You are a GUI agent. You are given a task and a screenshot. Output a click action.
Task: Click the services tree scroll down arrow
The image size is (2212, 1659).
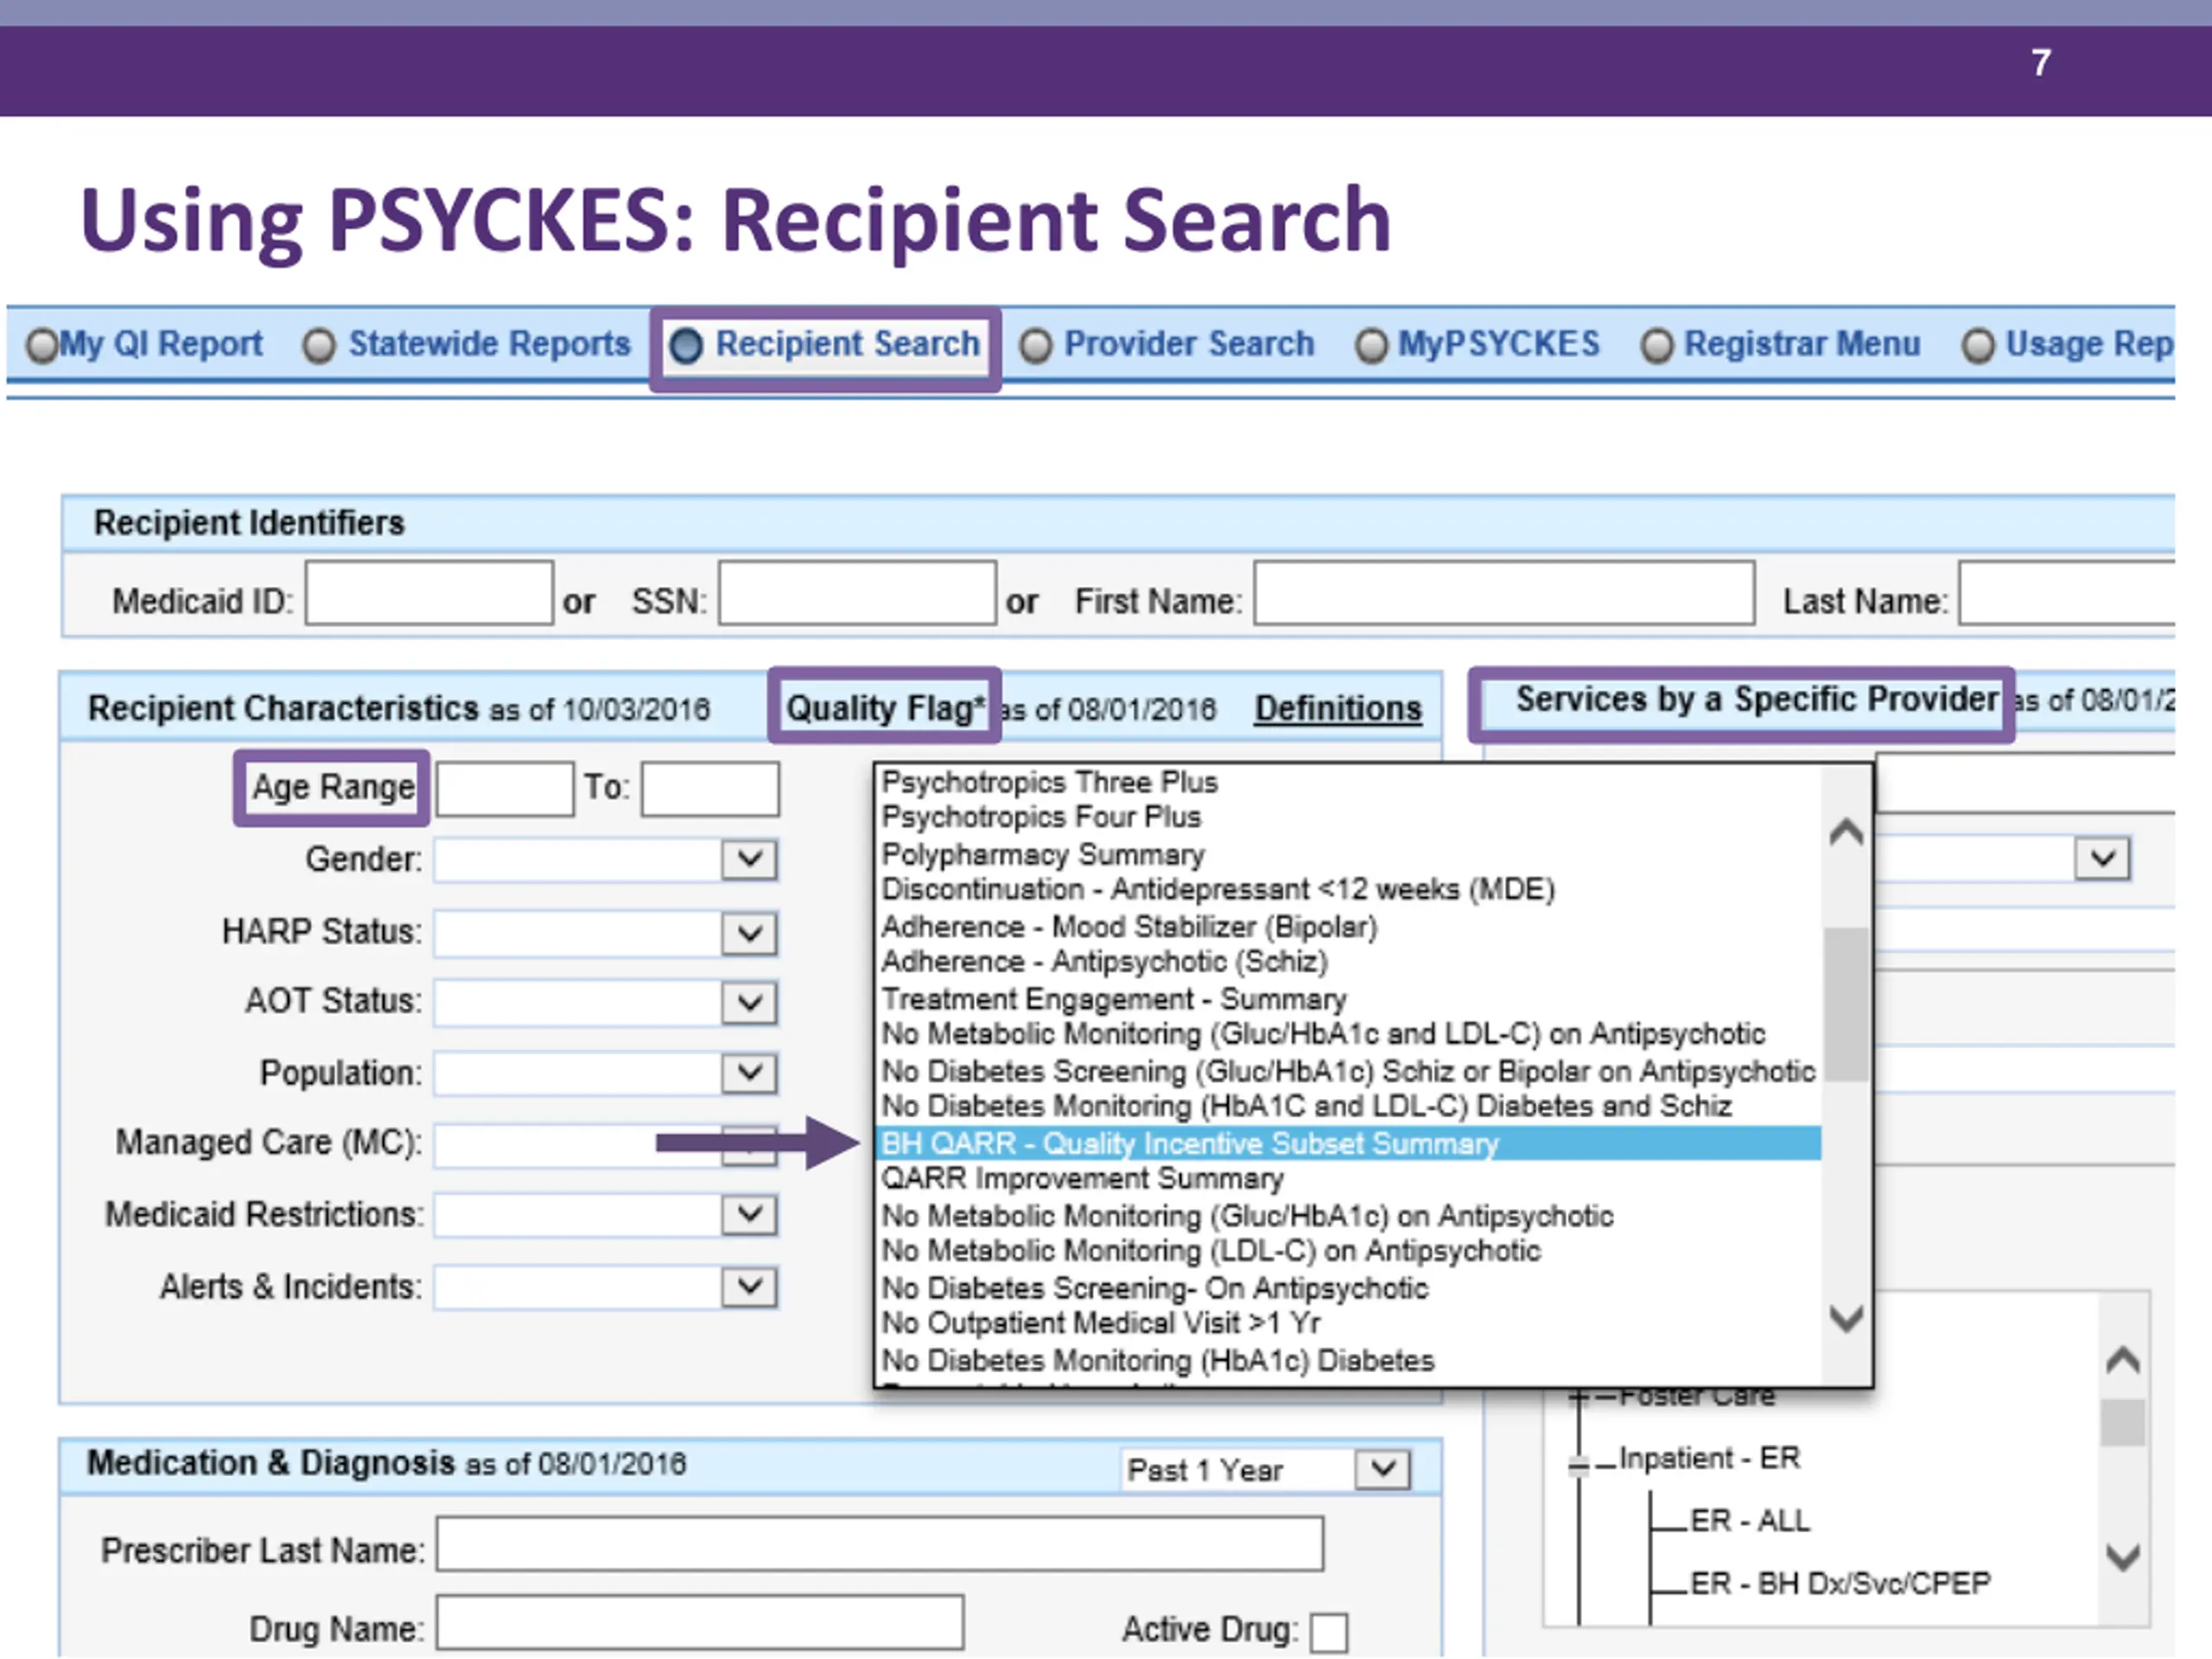click(x=2122, y=1556)
